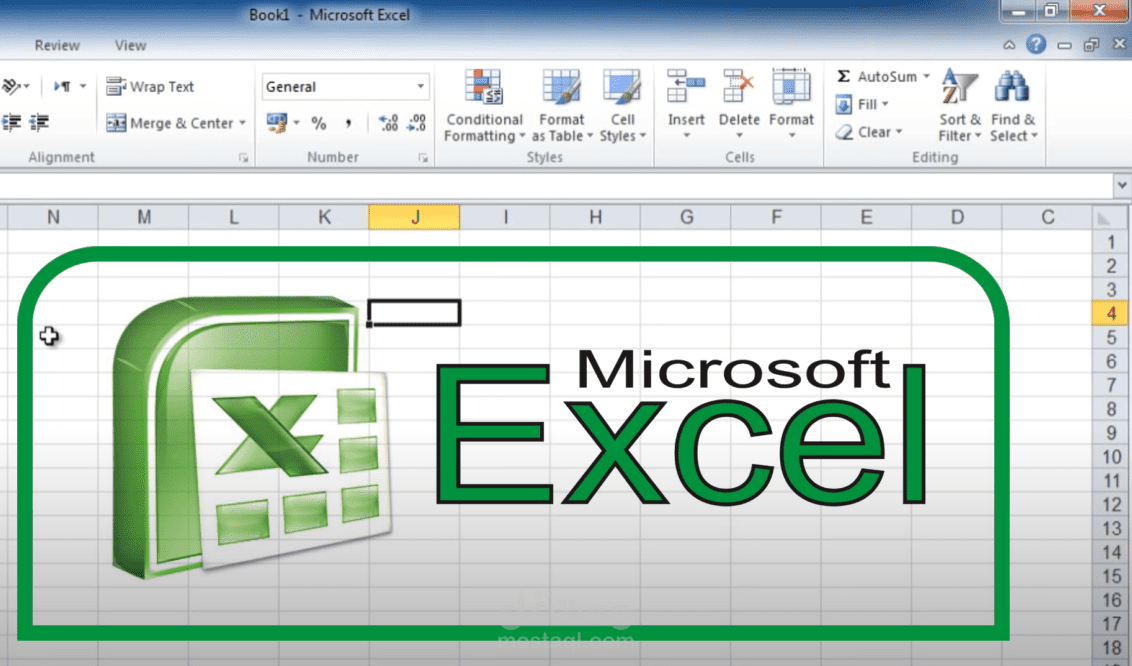The width and height of the screenshot is (1132, 666).
Task: Toggle Wrap Text
Action: 150,87
